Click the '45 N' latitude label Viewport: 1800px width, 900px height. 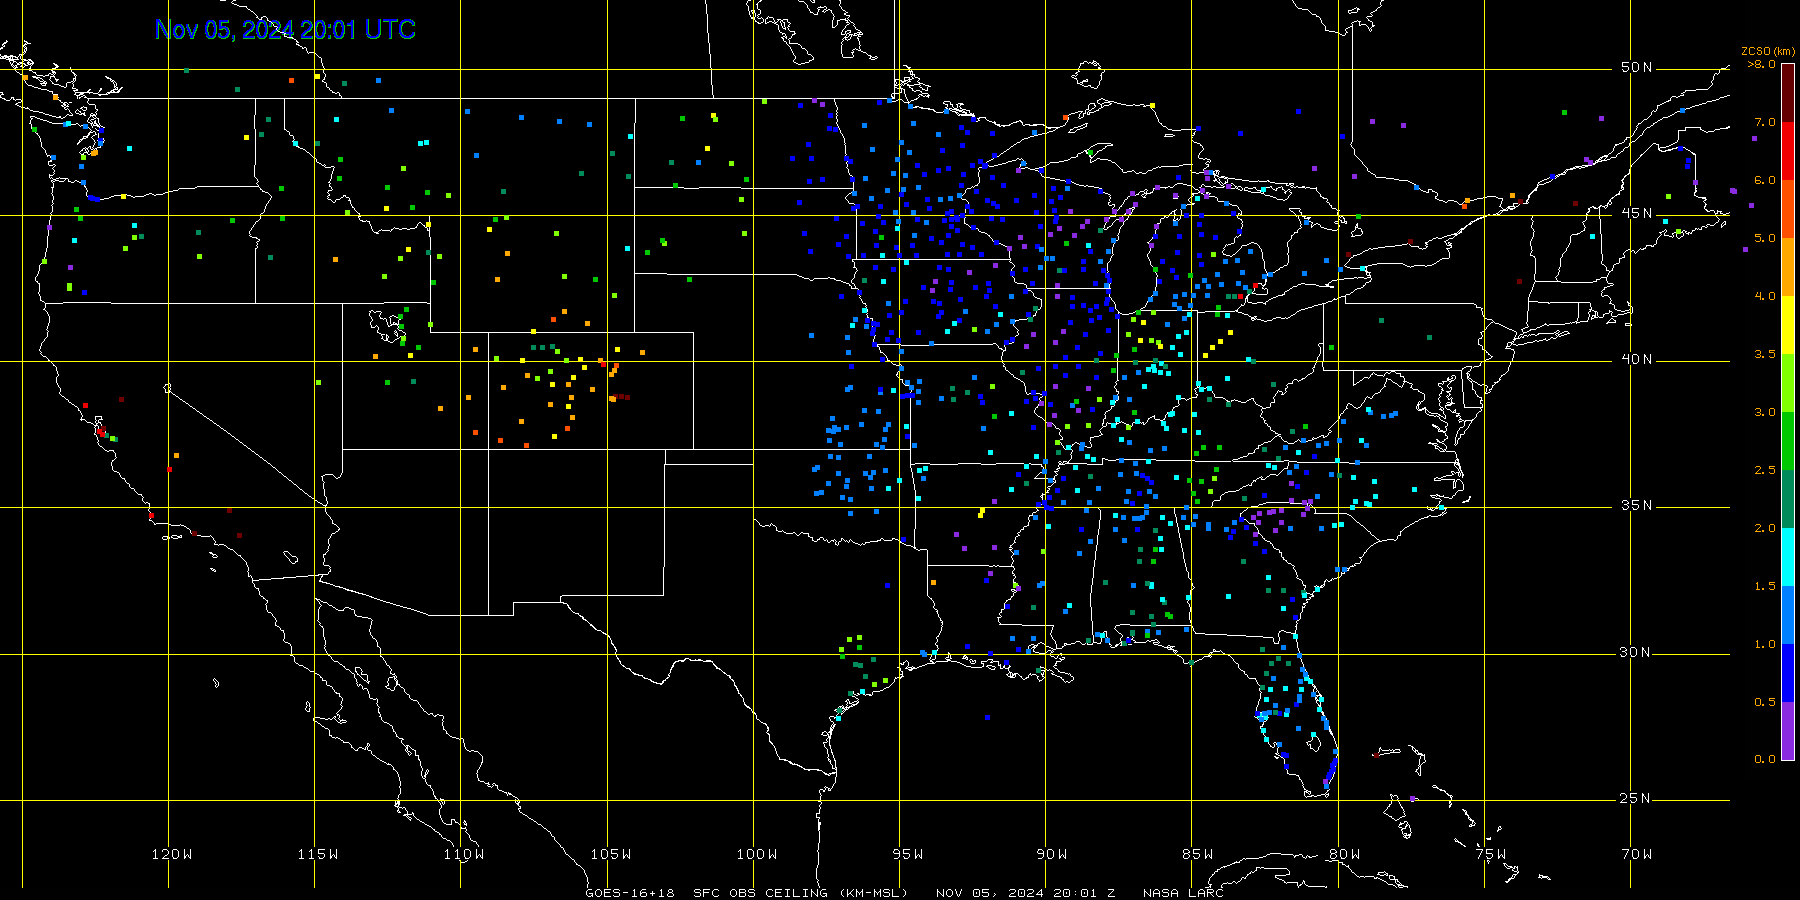tap(1636, 213)
